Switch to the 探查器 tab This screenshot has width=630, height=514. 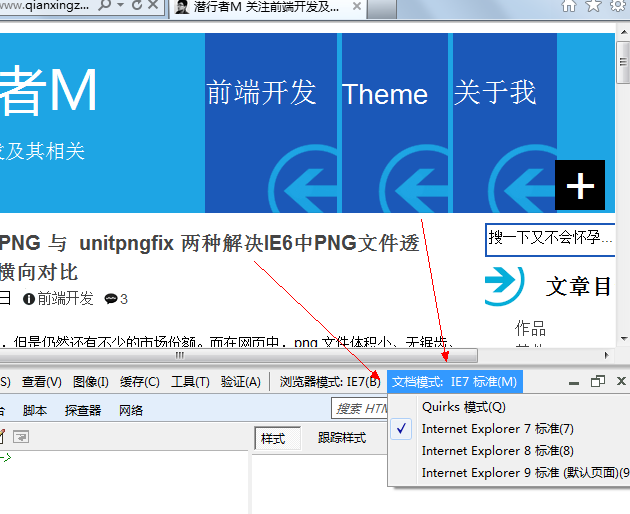[83, 410]
